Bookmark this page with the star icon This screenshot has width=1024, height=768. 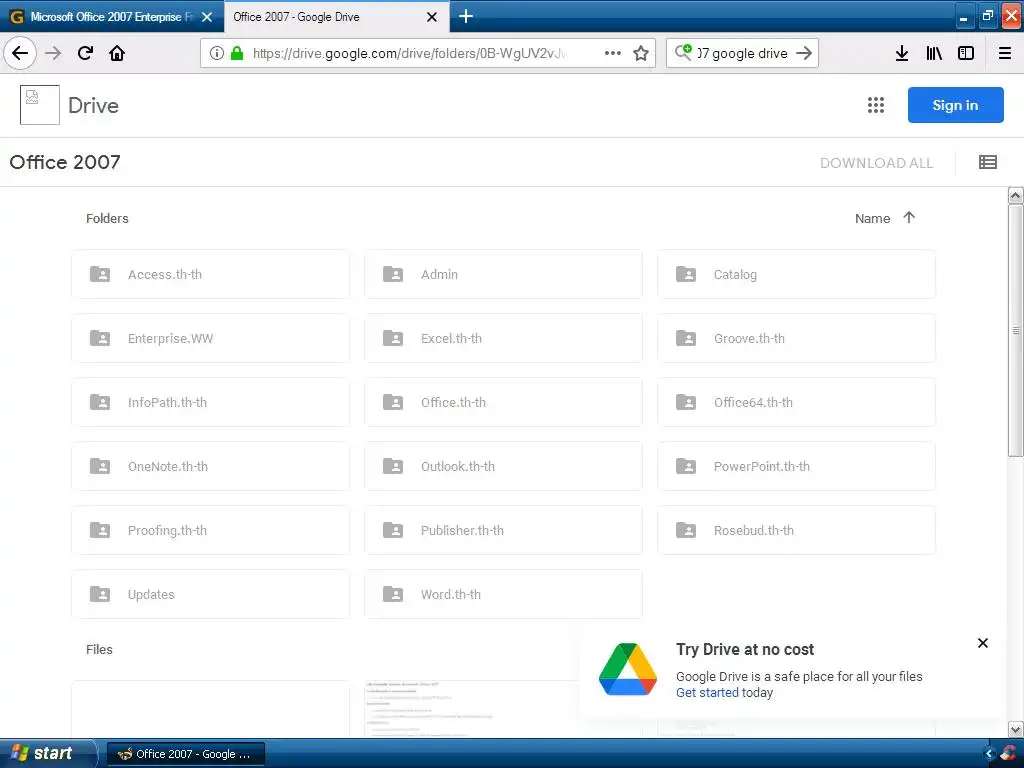point(641,53)
